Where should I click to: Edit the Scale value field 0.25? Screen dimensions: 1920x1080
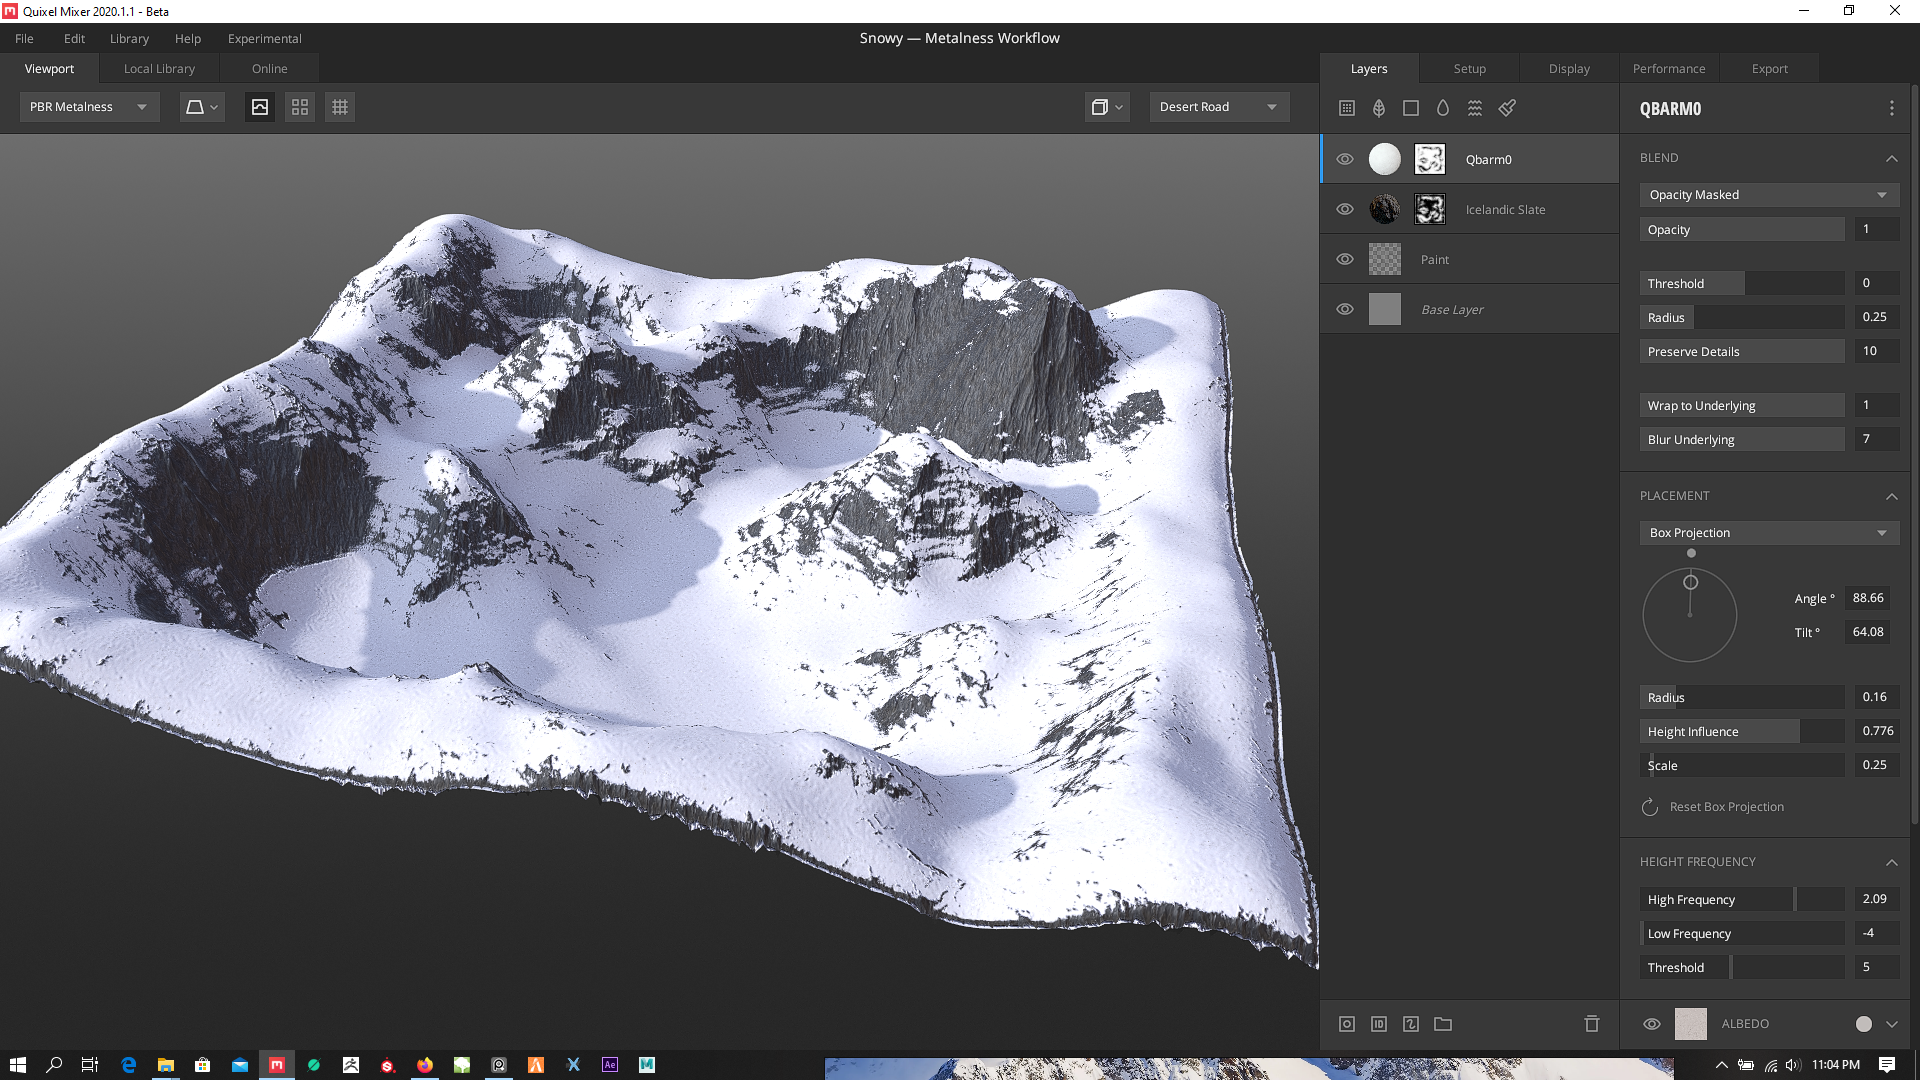1876,765
